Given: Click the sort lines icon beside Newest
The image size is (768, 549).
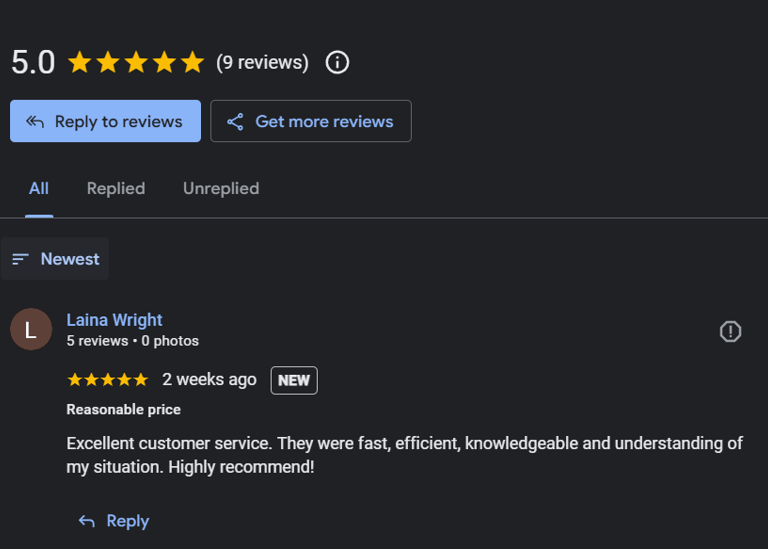Looking at the screenshot, I should coord(20,259).
